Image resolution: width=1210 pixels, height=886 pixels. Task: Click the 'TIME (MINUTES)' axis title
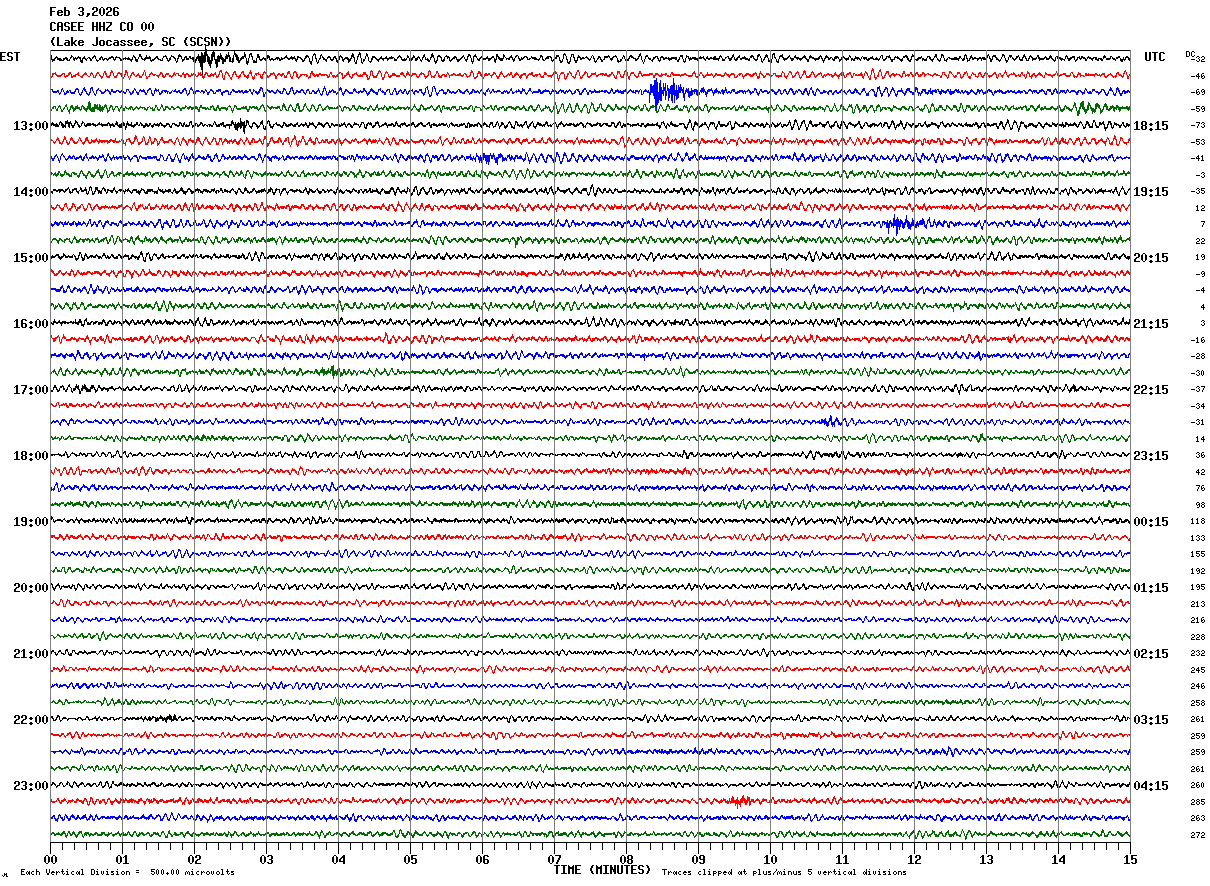(602, 870)
